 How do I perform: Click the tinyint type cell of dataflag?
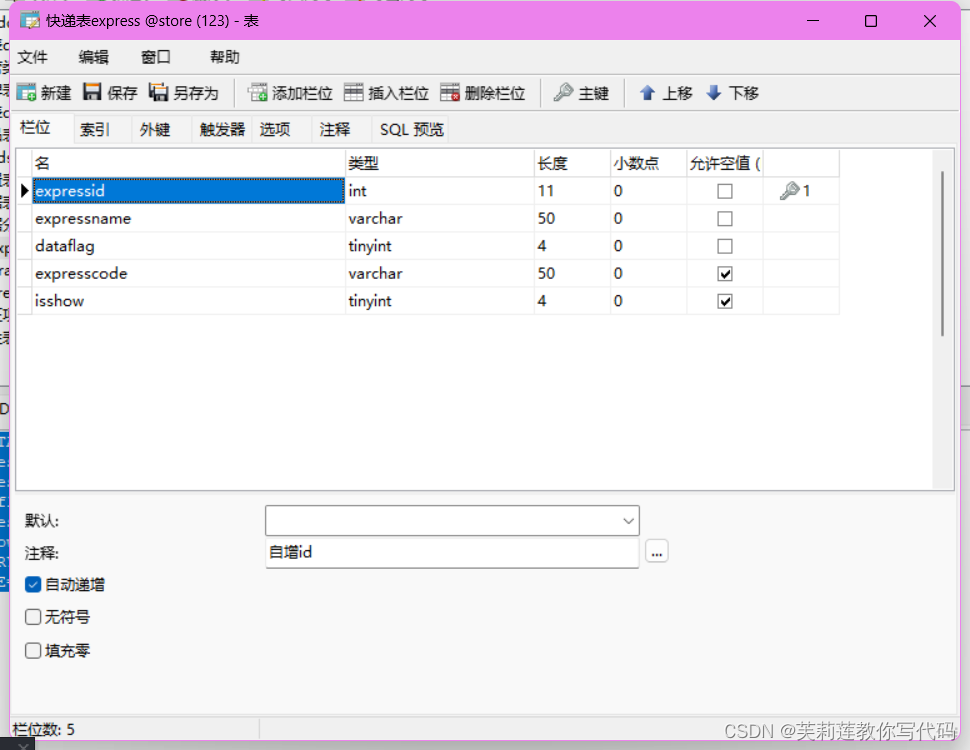(440, 246)
